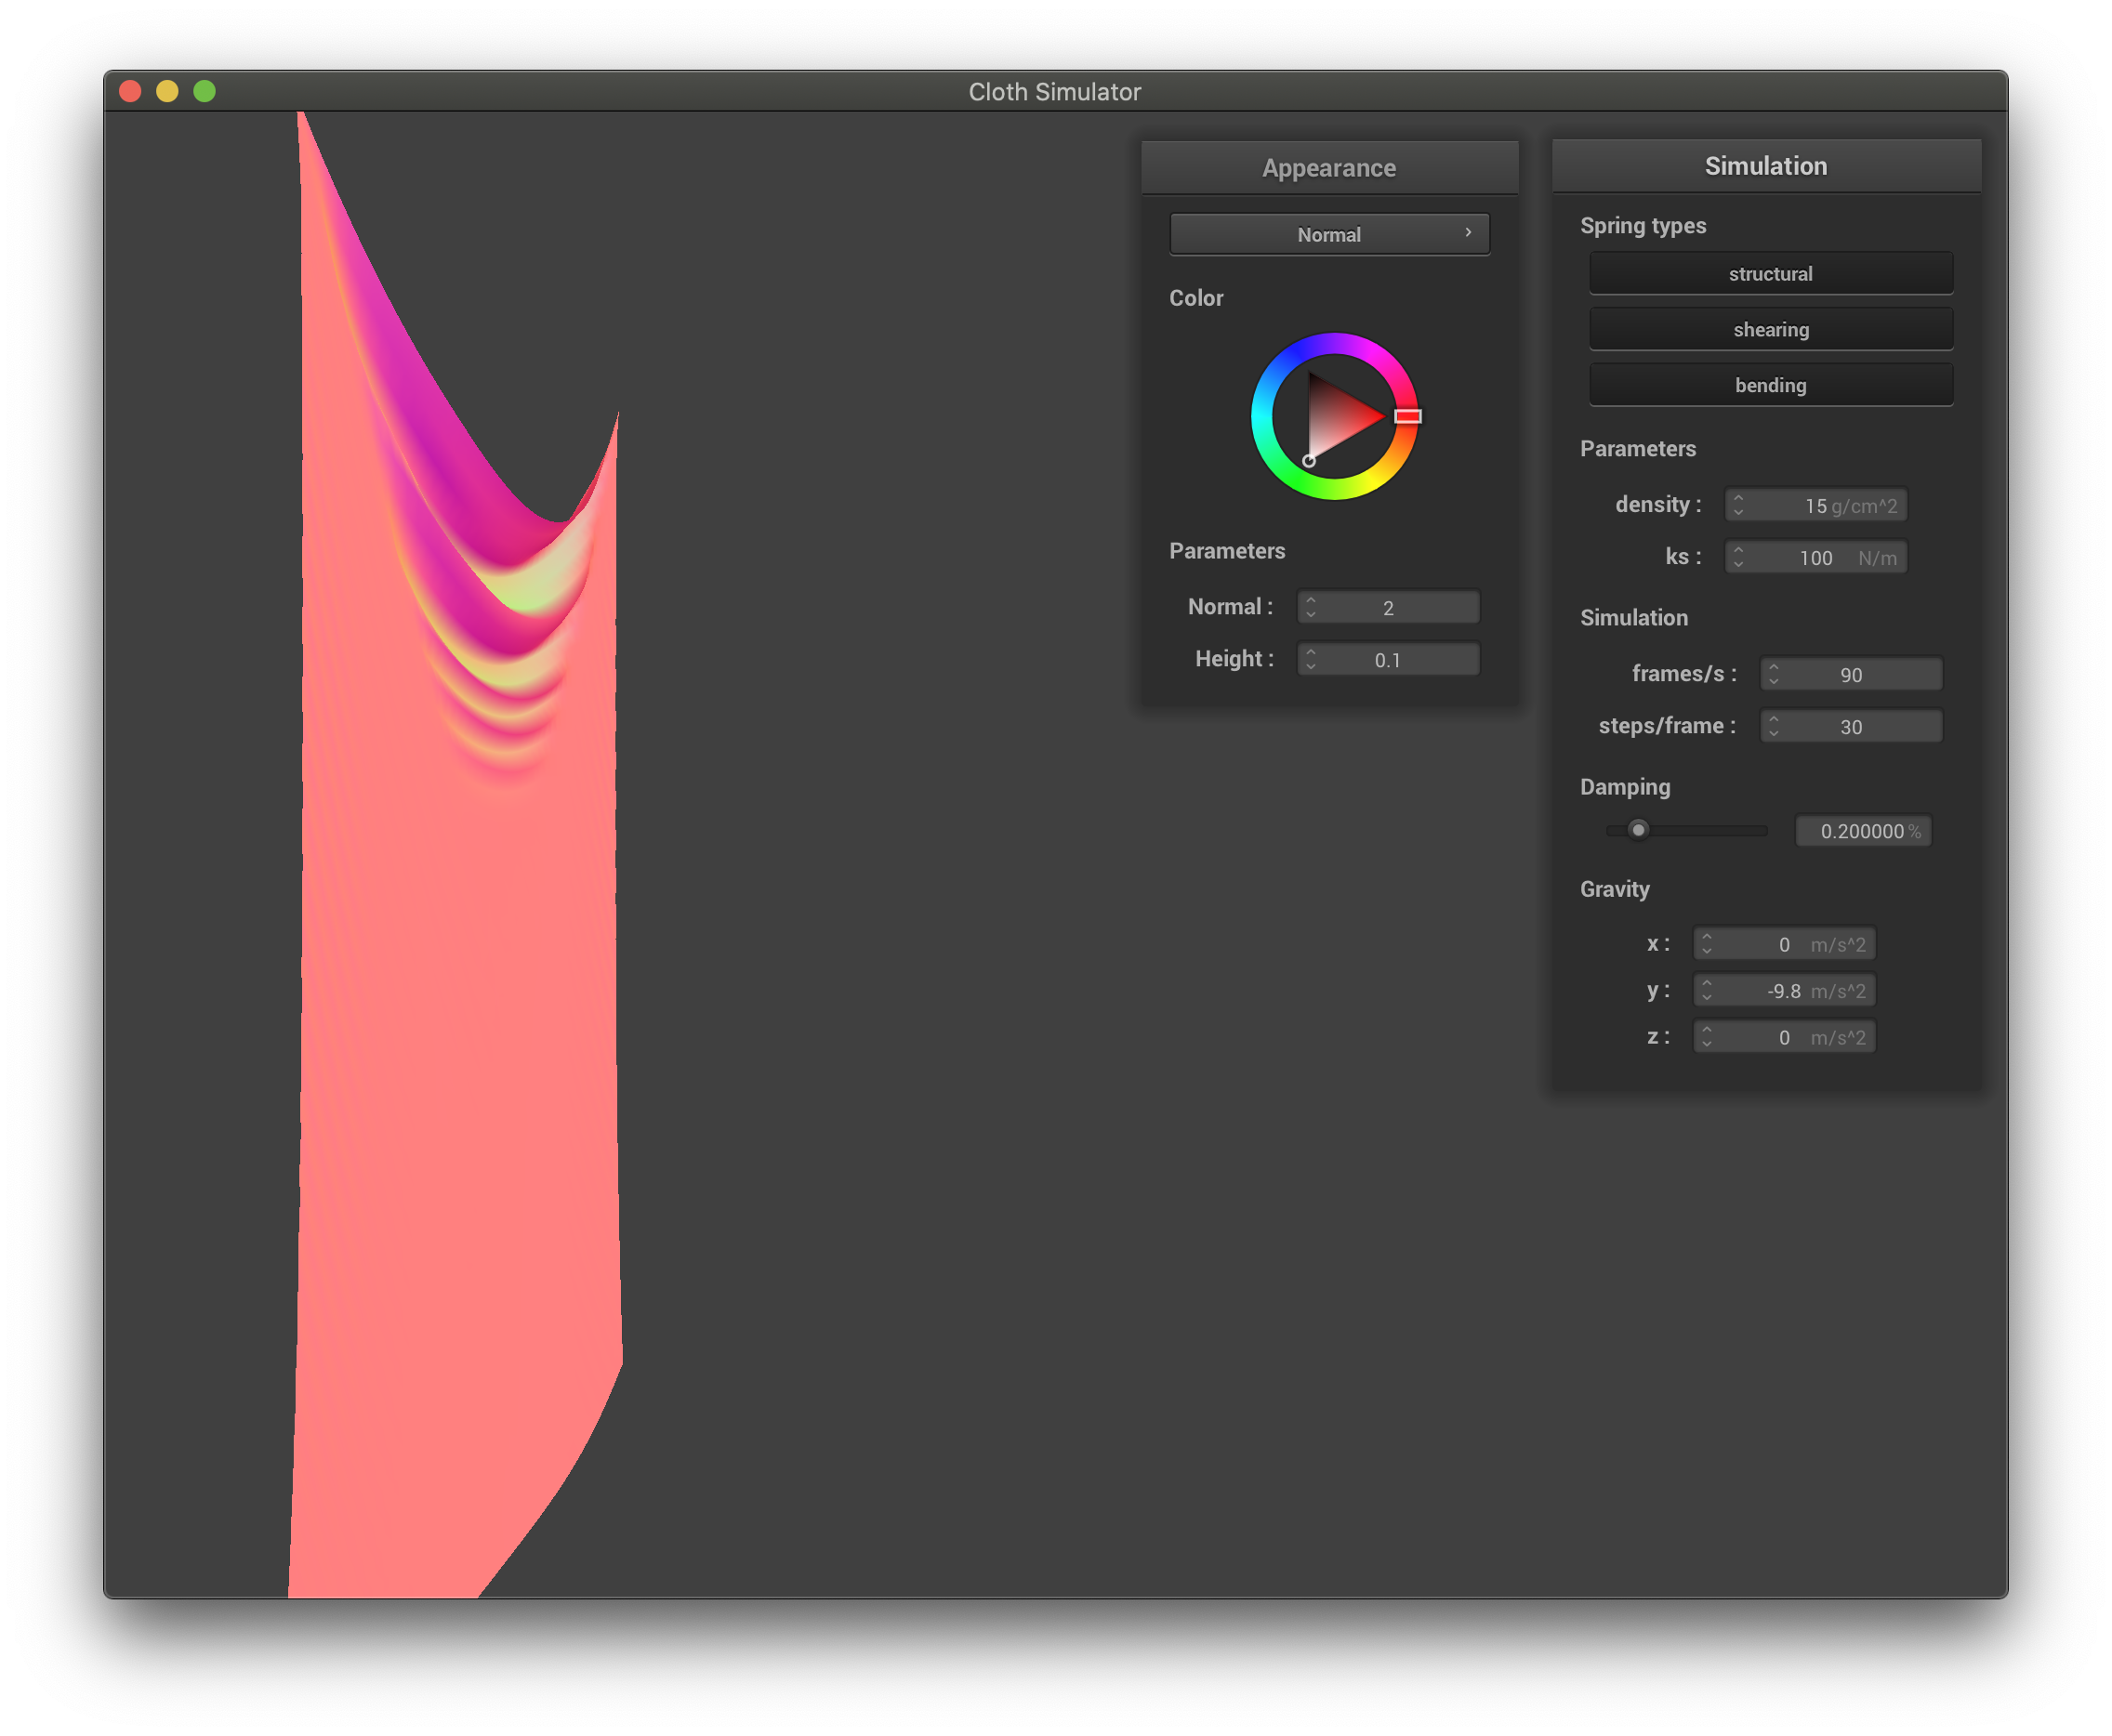Click the frames/s stepper arrows
The height and width of the screenshot is (1736, 2112).
pos(1773,674)
